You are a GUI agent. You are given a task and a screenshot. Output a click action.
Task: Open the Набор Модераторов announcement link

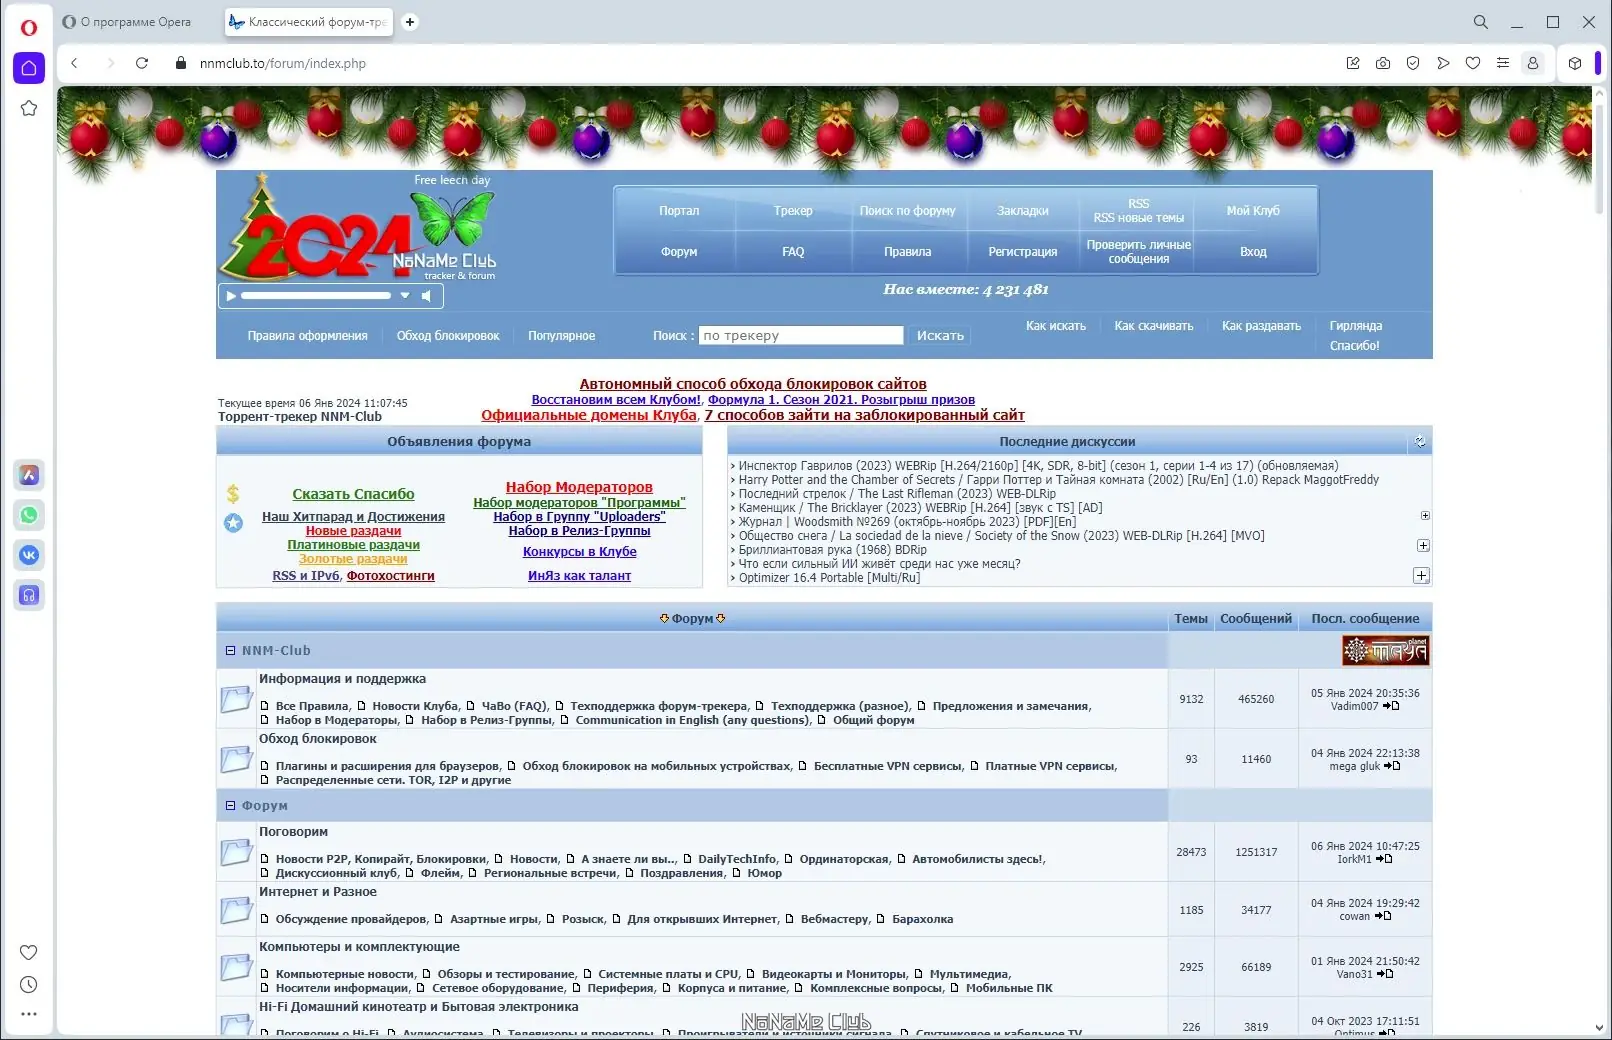tap(579, 487)
